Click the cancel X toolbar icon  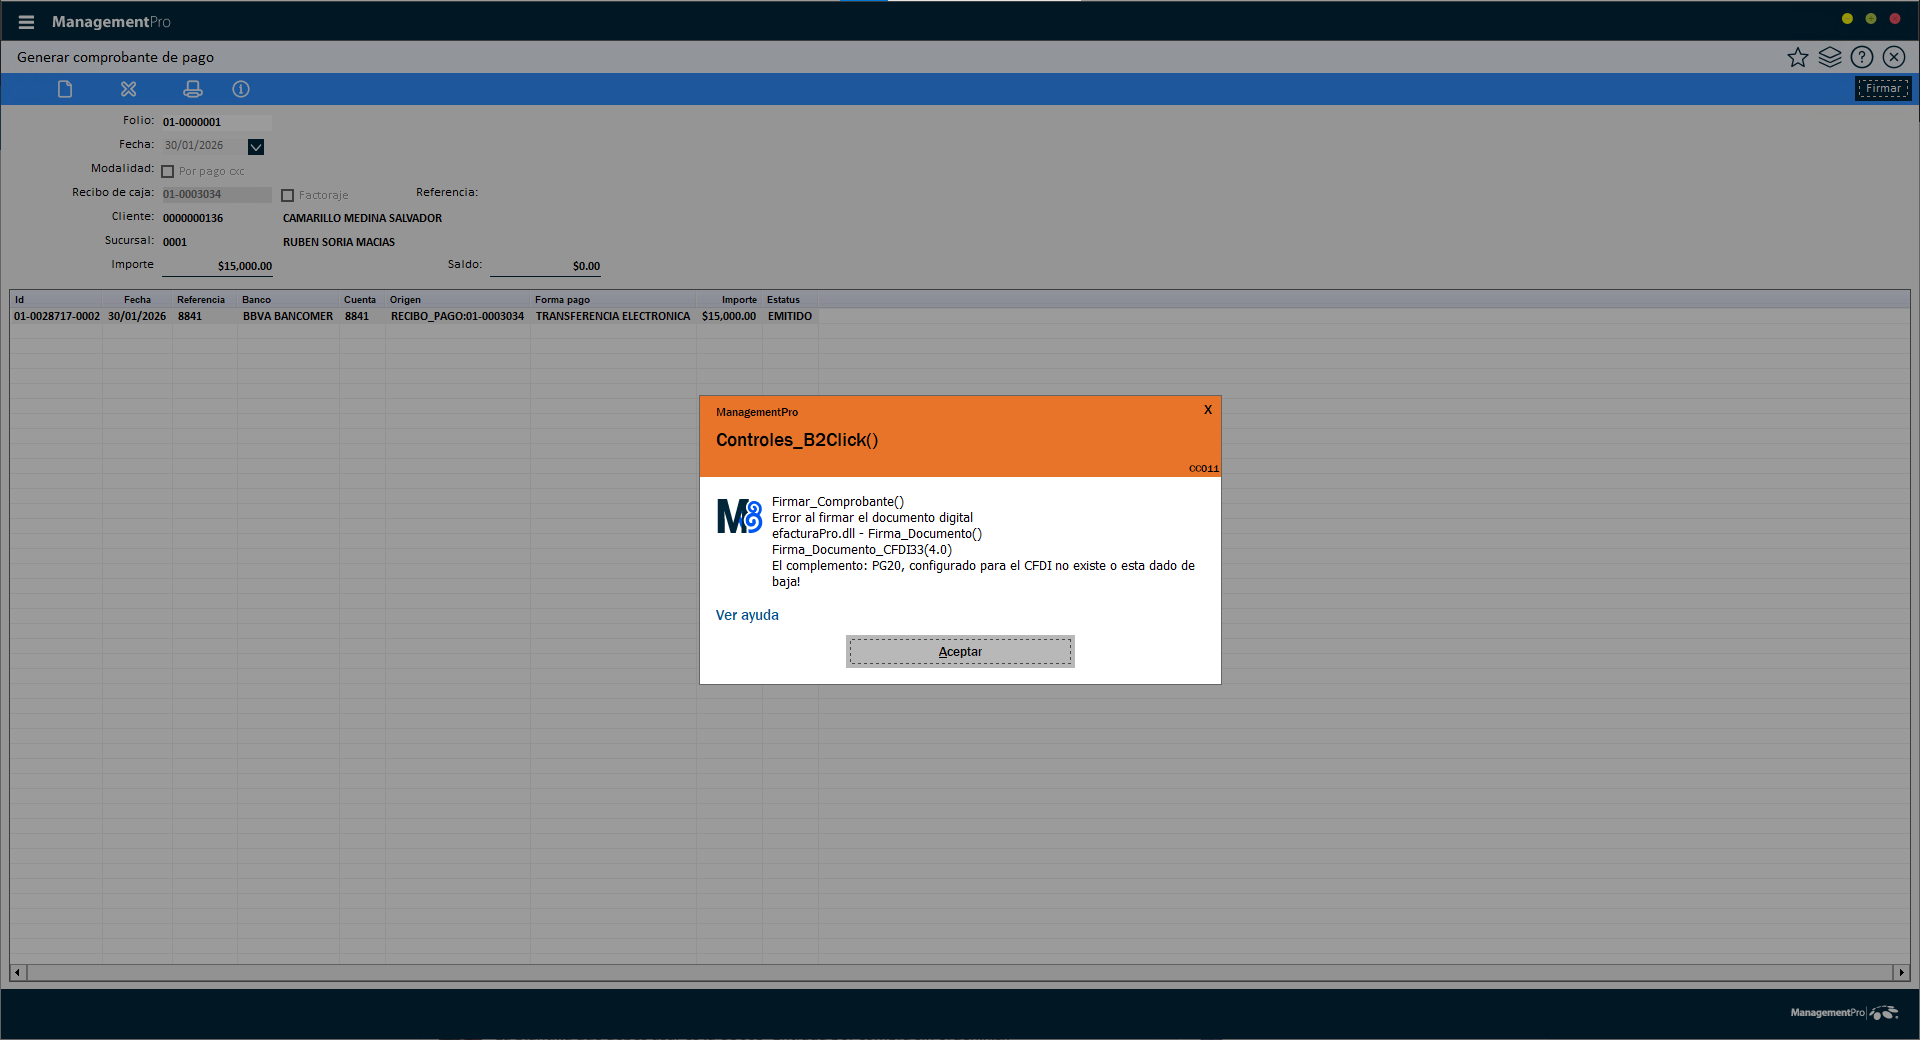(x=128, y=89)
